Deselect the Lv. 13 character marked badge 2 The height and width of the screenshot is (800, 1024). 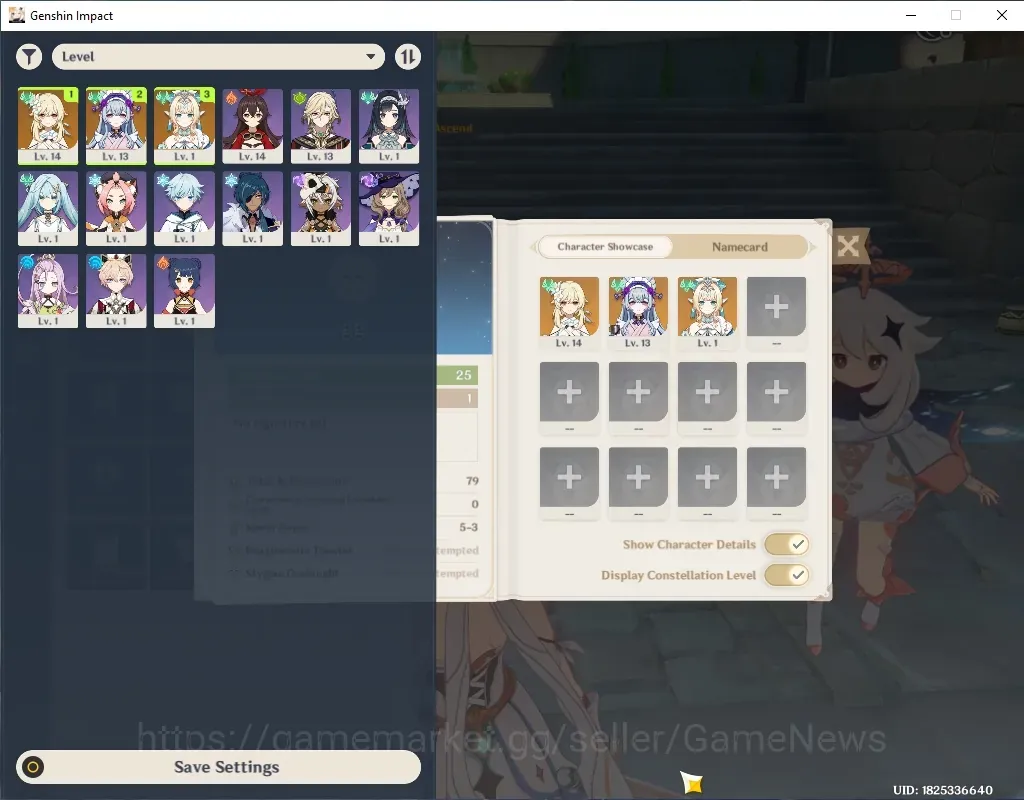tap(116, 126)
